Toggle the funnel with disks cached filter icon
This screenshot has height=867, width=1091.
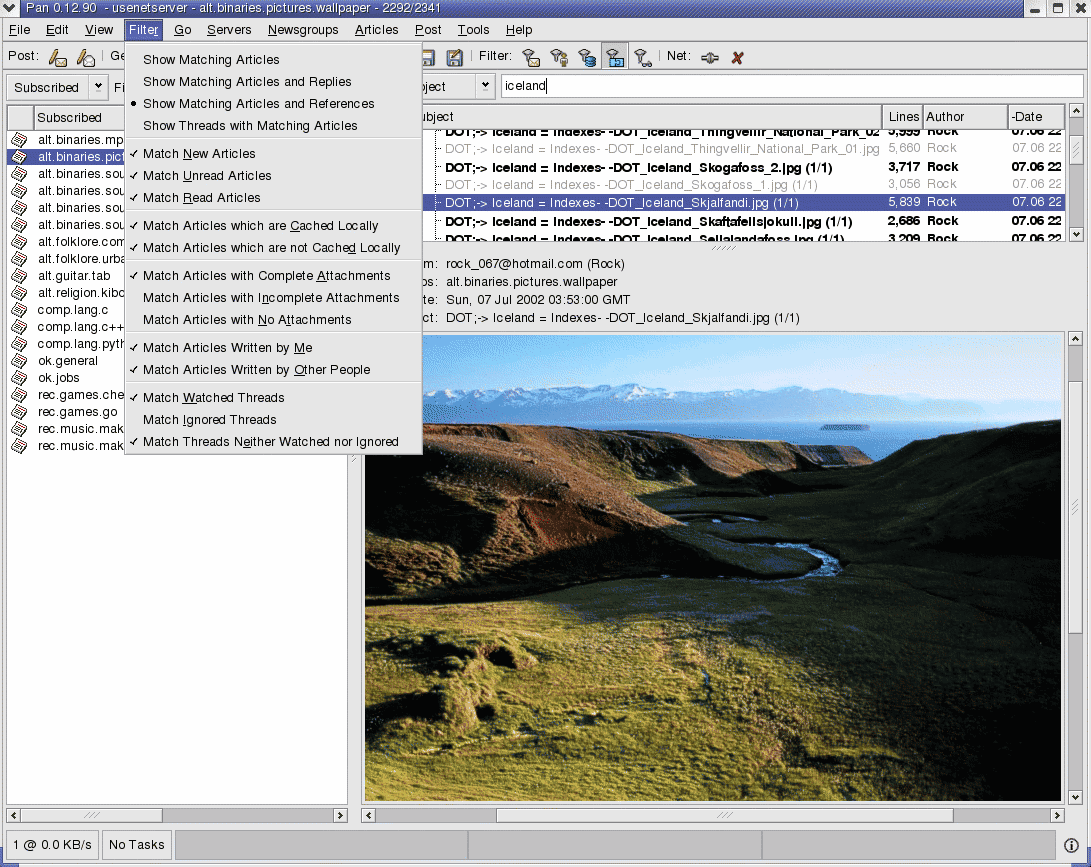[587, 57]
